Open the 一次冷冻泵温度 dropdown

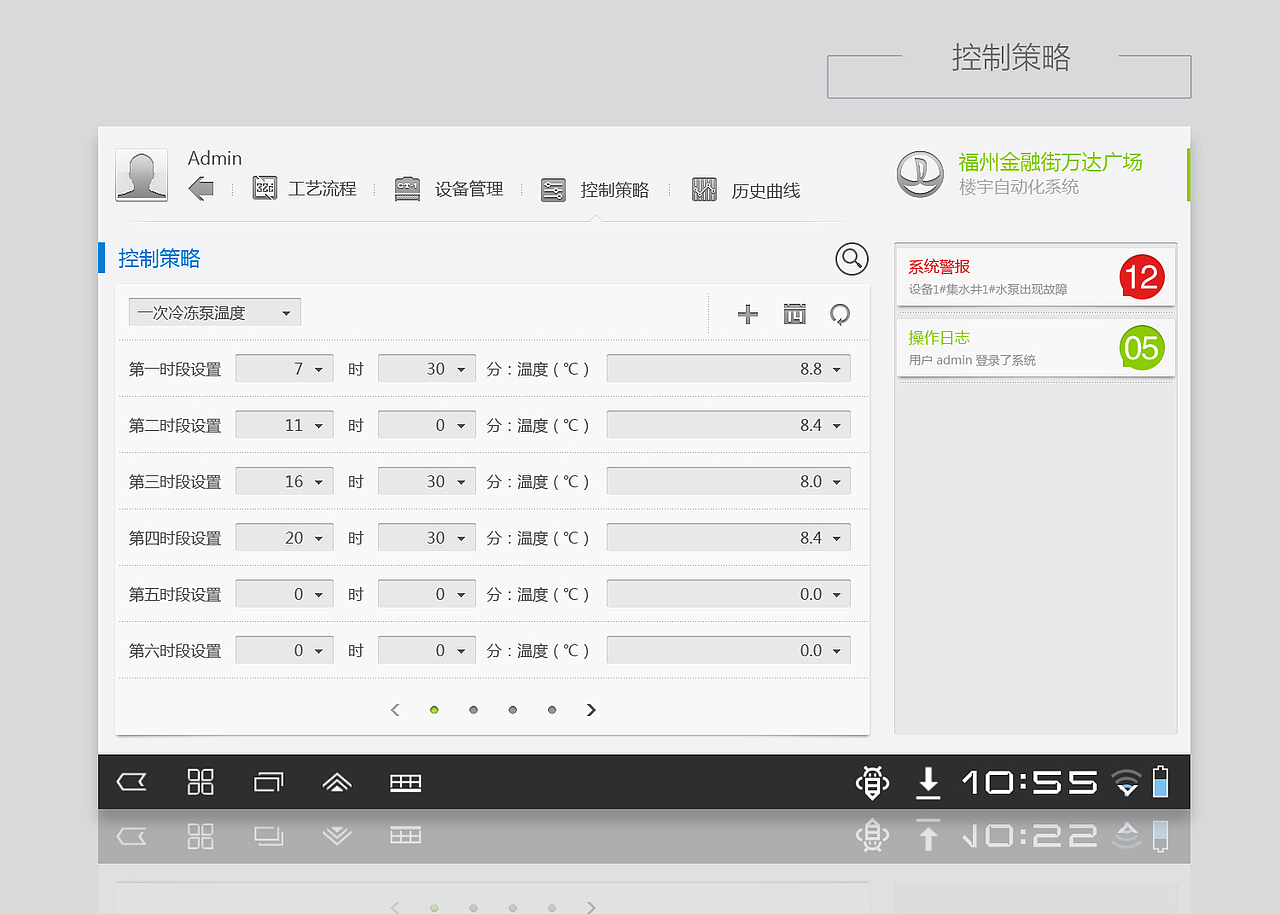click(x=215, y=312)
